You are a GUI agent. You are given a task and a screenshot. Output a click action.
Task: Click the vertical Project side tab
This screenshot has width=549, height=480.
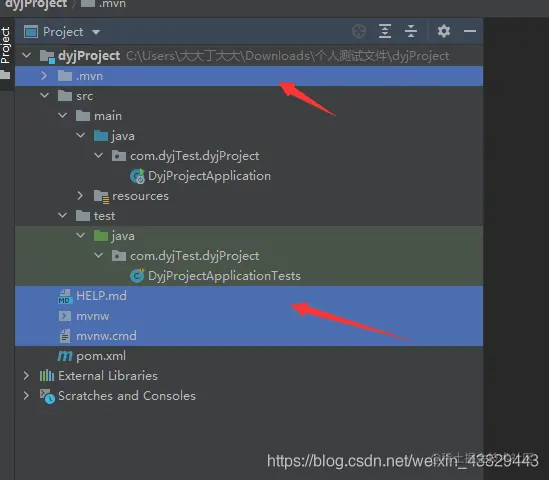[x=6, y=45]
